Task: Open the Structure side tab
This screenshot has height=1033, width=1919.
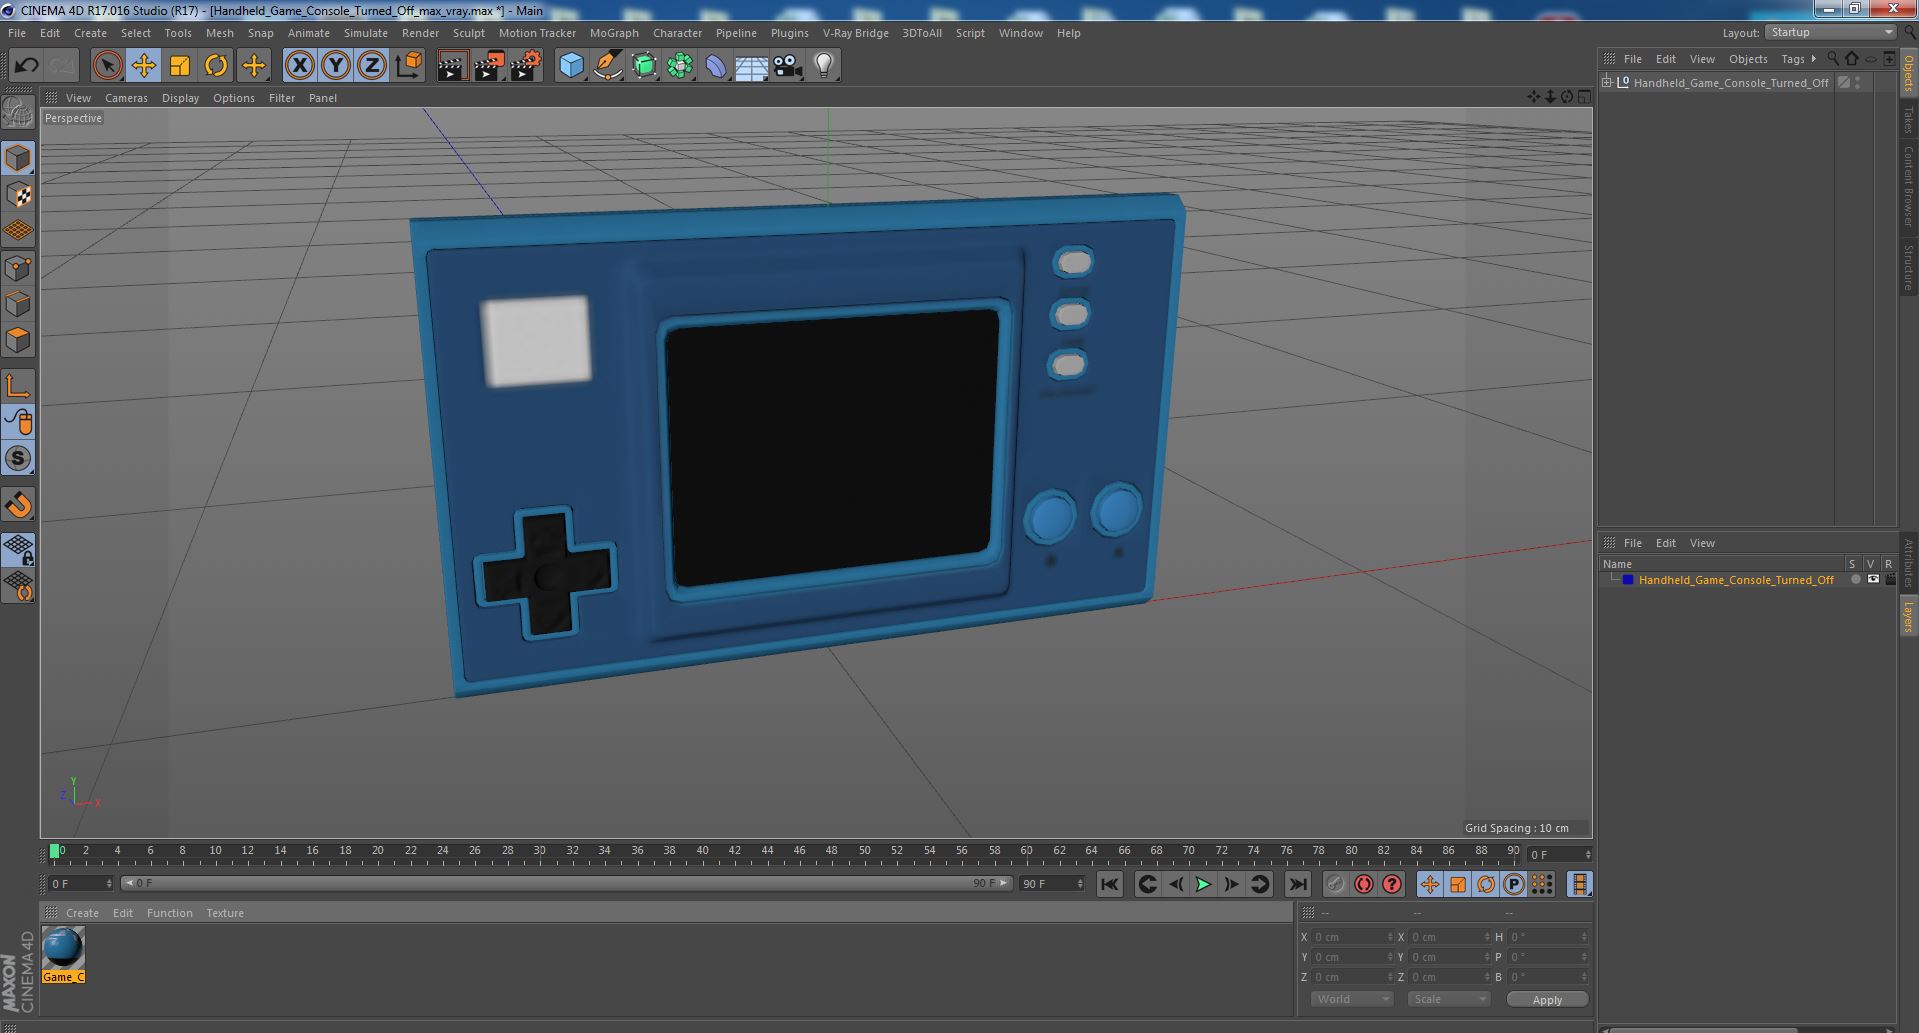Action: click(x=1909, y=267)
